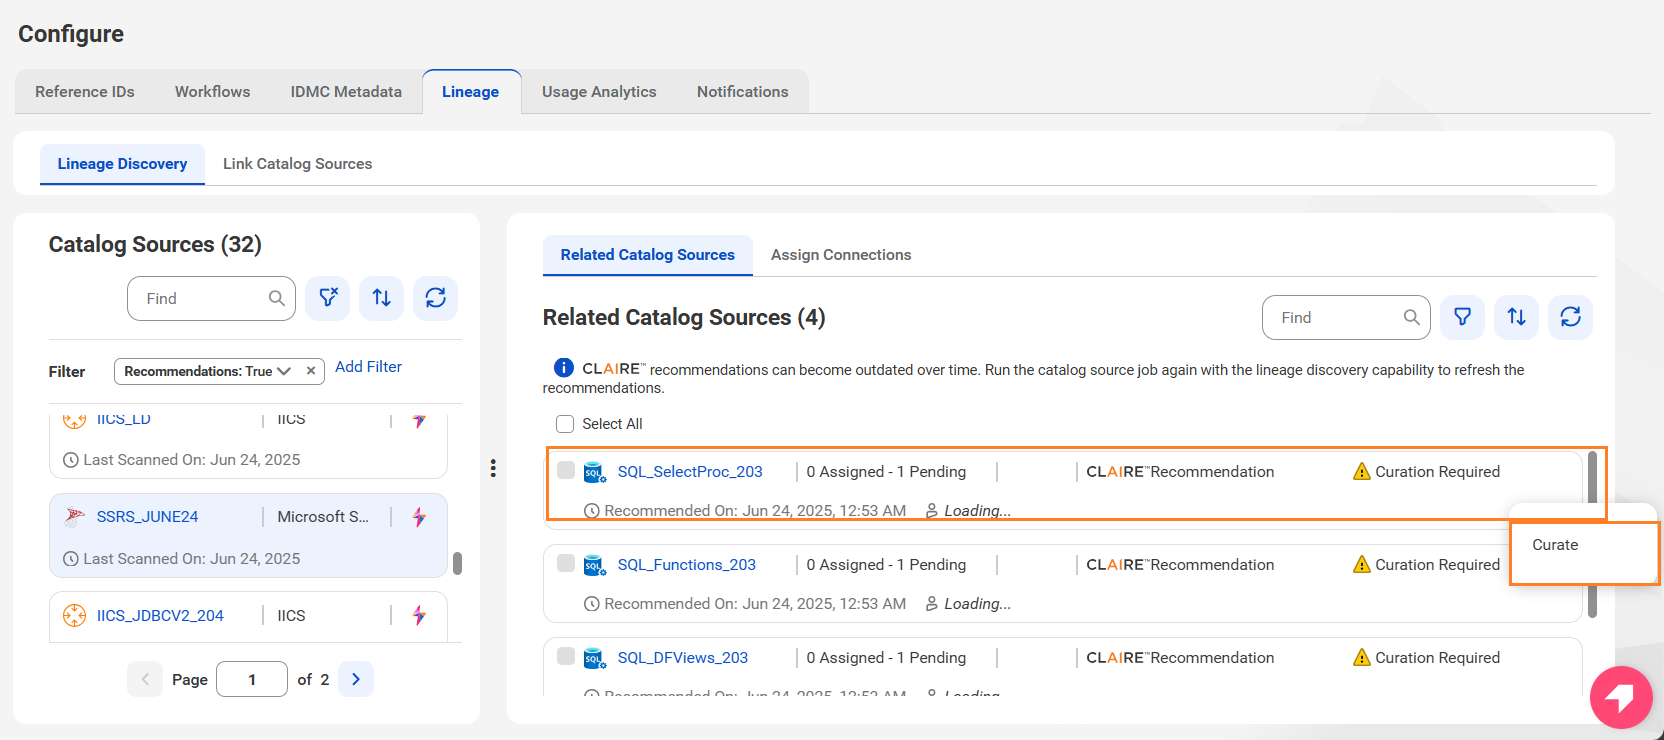Remove the Recommendations: True filter

(x=311, y=371)
